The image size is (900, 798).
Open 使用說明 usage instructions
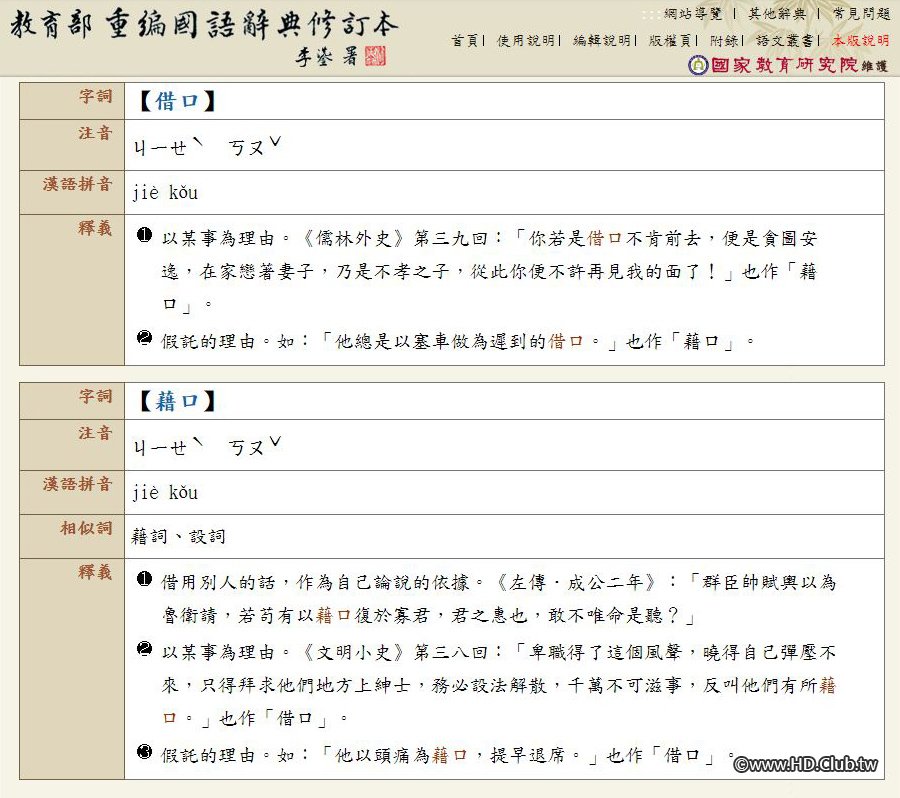(526, 38)
